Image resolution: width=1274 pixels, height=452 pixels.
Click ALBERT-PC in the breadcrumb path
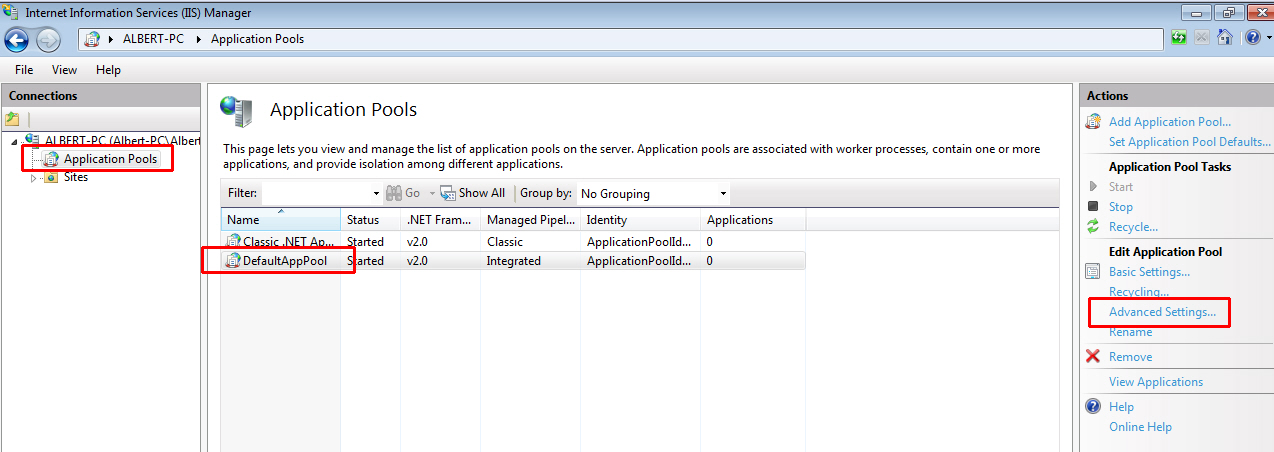[x=156, y=39]
